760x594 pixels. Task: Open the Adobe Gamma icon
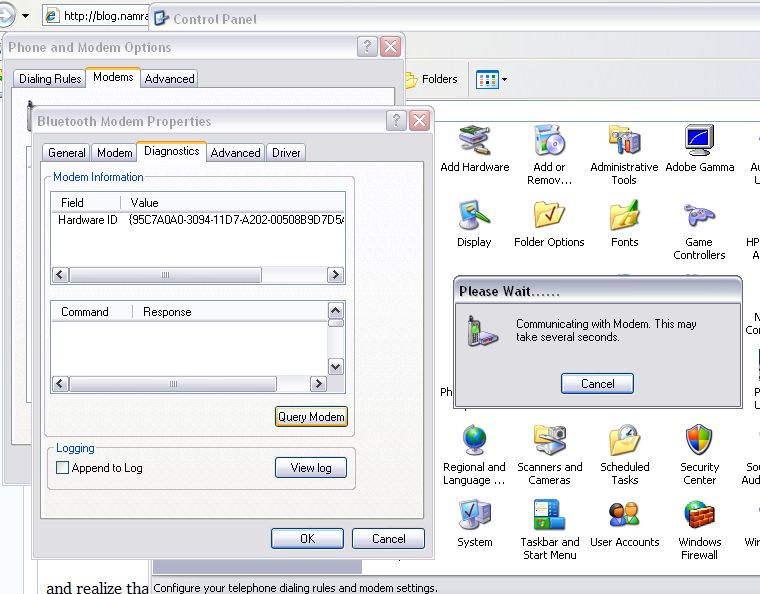click(699, 142)
